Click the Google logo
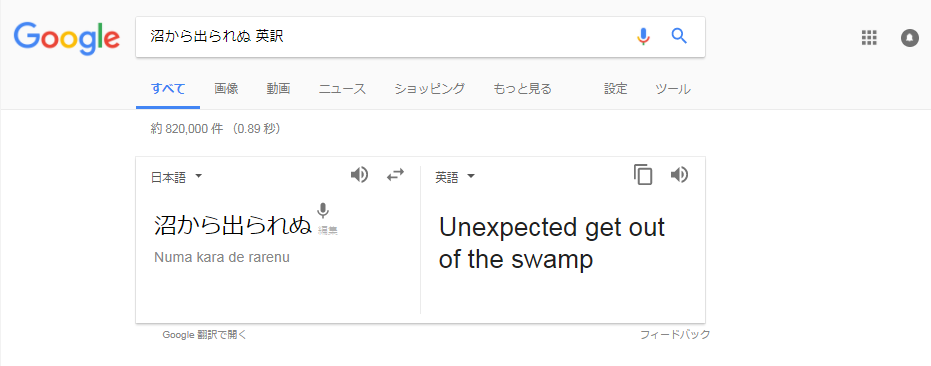Screen dimensions: 931x366 (x=66, y=39)
